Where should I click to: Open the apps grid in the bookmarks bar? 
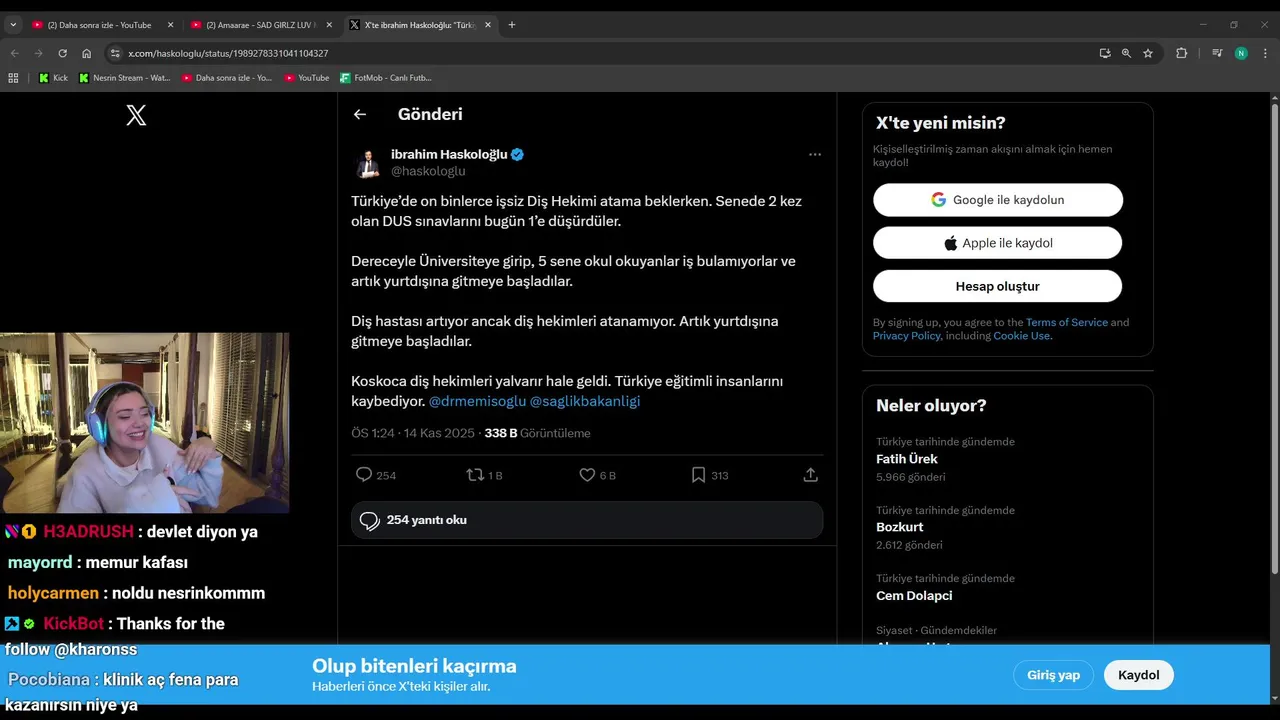point(13,77)
